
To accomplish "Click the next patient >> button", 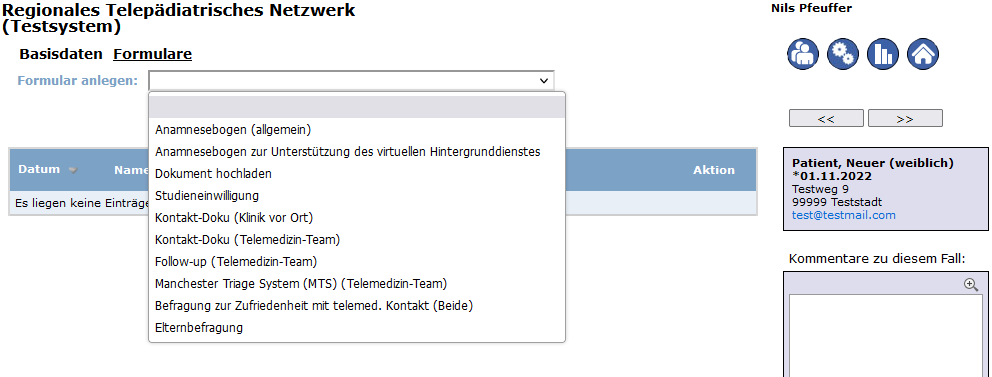I will click(x=905, y=118).
